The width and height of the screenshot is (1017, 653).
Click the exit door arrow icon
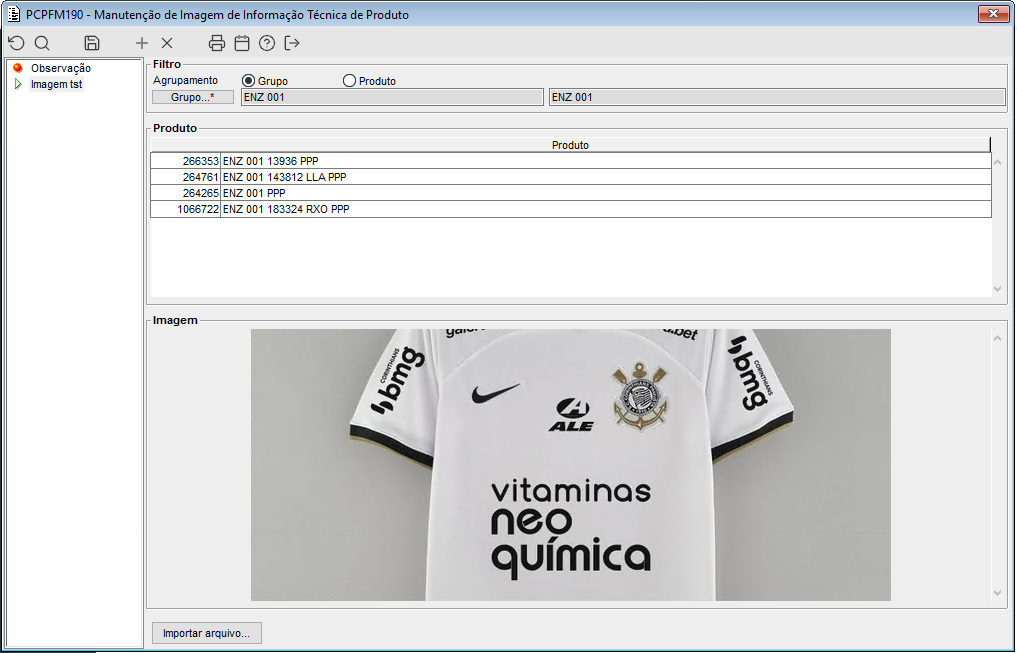[x=292, y=43]
